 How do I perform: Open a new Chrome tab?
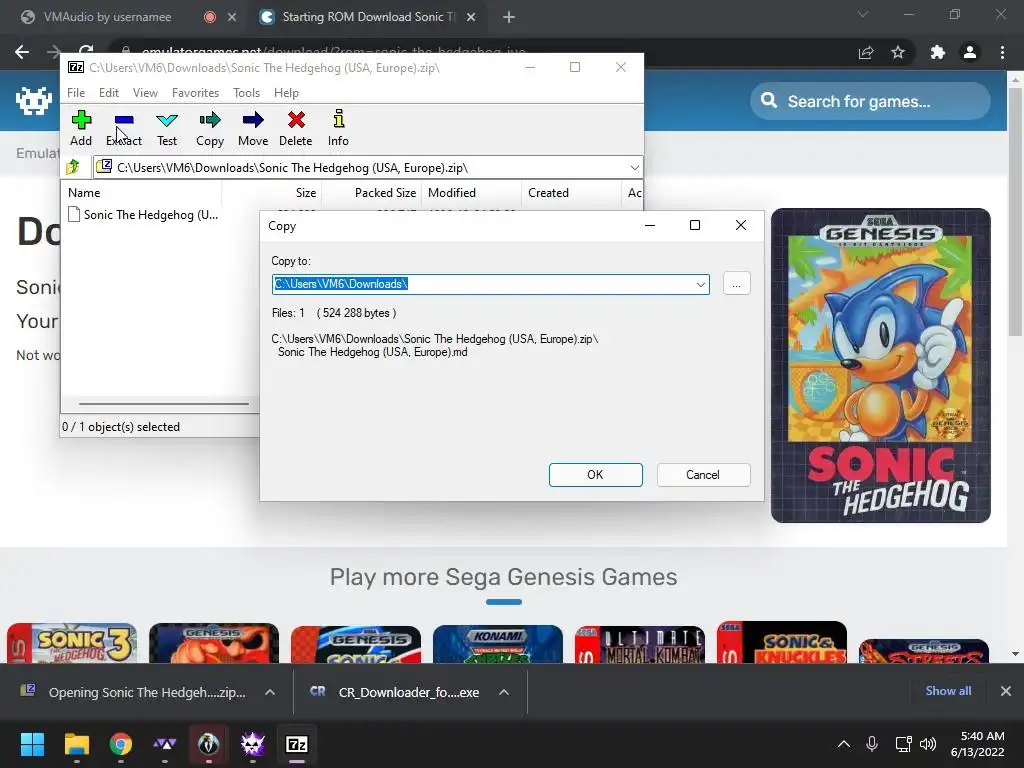click(509, 17)
